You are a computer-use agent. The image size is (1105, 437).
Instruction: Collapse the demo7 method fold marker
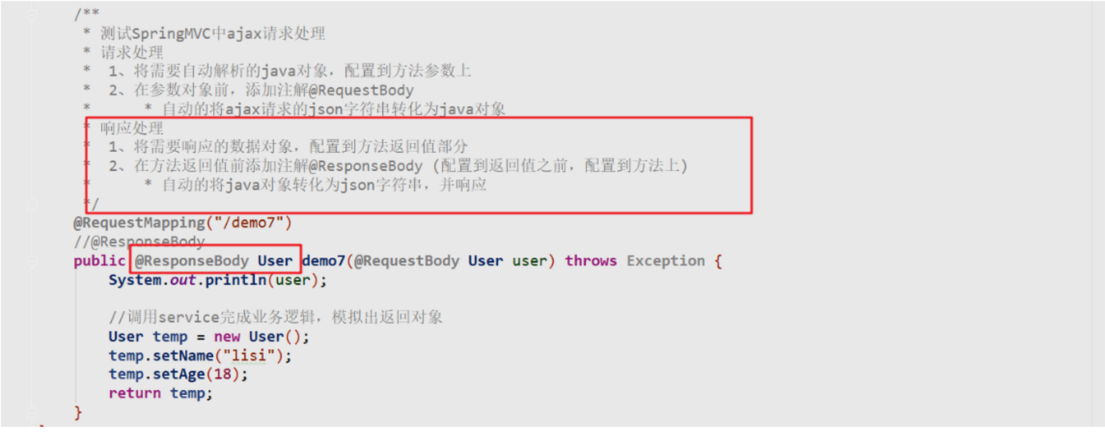(x=33, y=261)
